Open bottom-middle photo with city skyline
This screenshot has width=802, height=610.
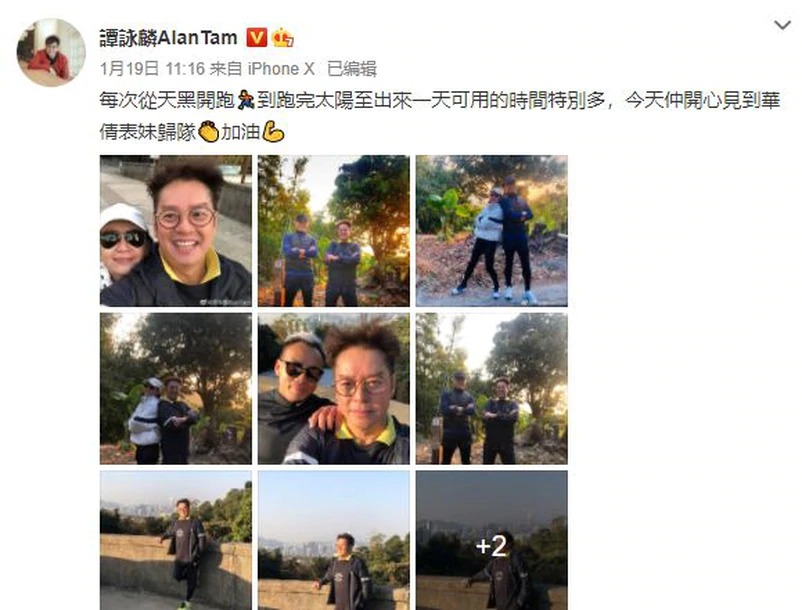pyautogui.click(x=333, y=540)
